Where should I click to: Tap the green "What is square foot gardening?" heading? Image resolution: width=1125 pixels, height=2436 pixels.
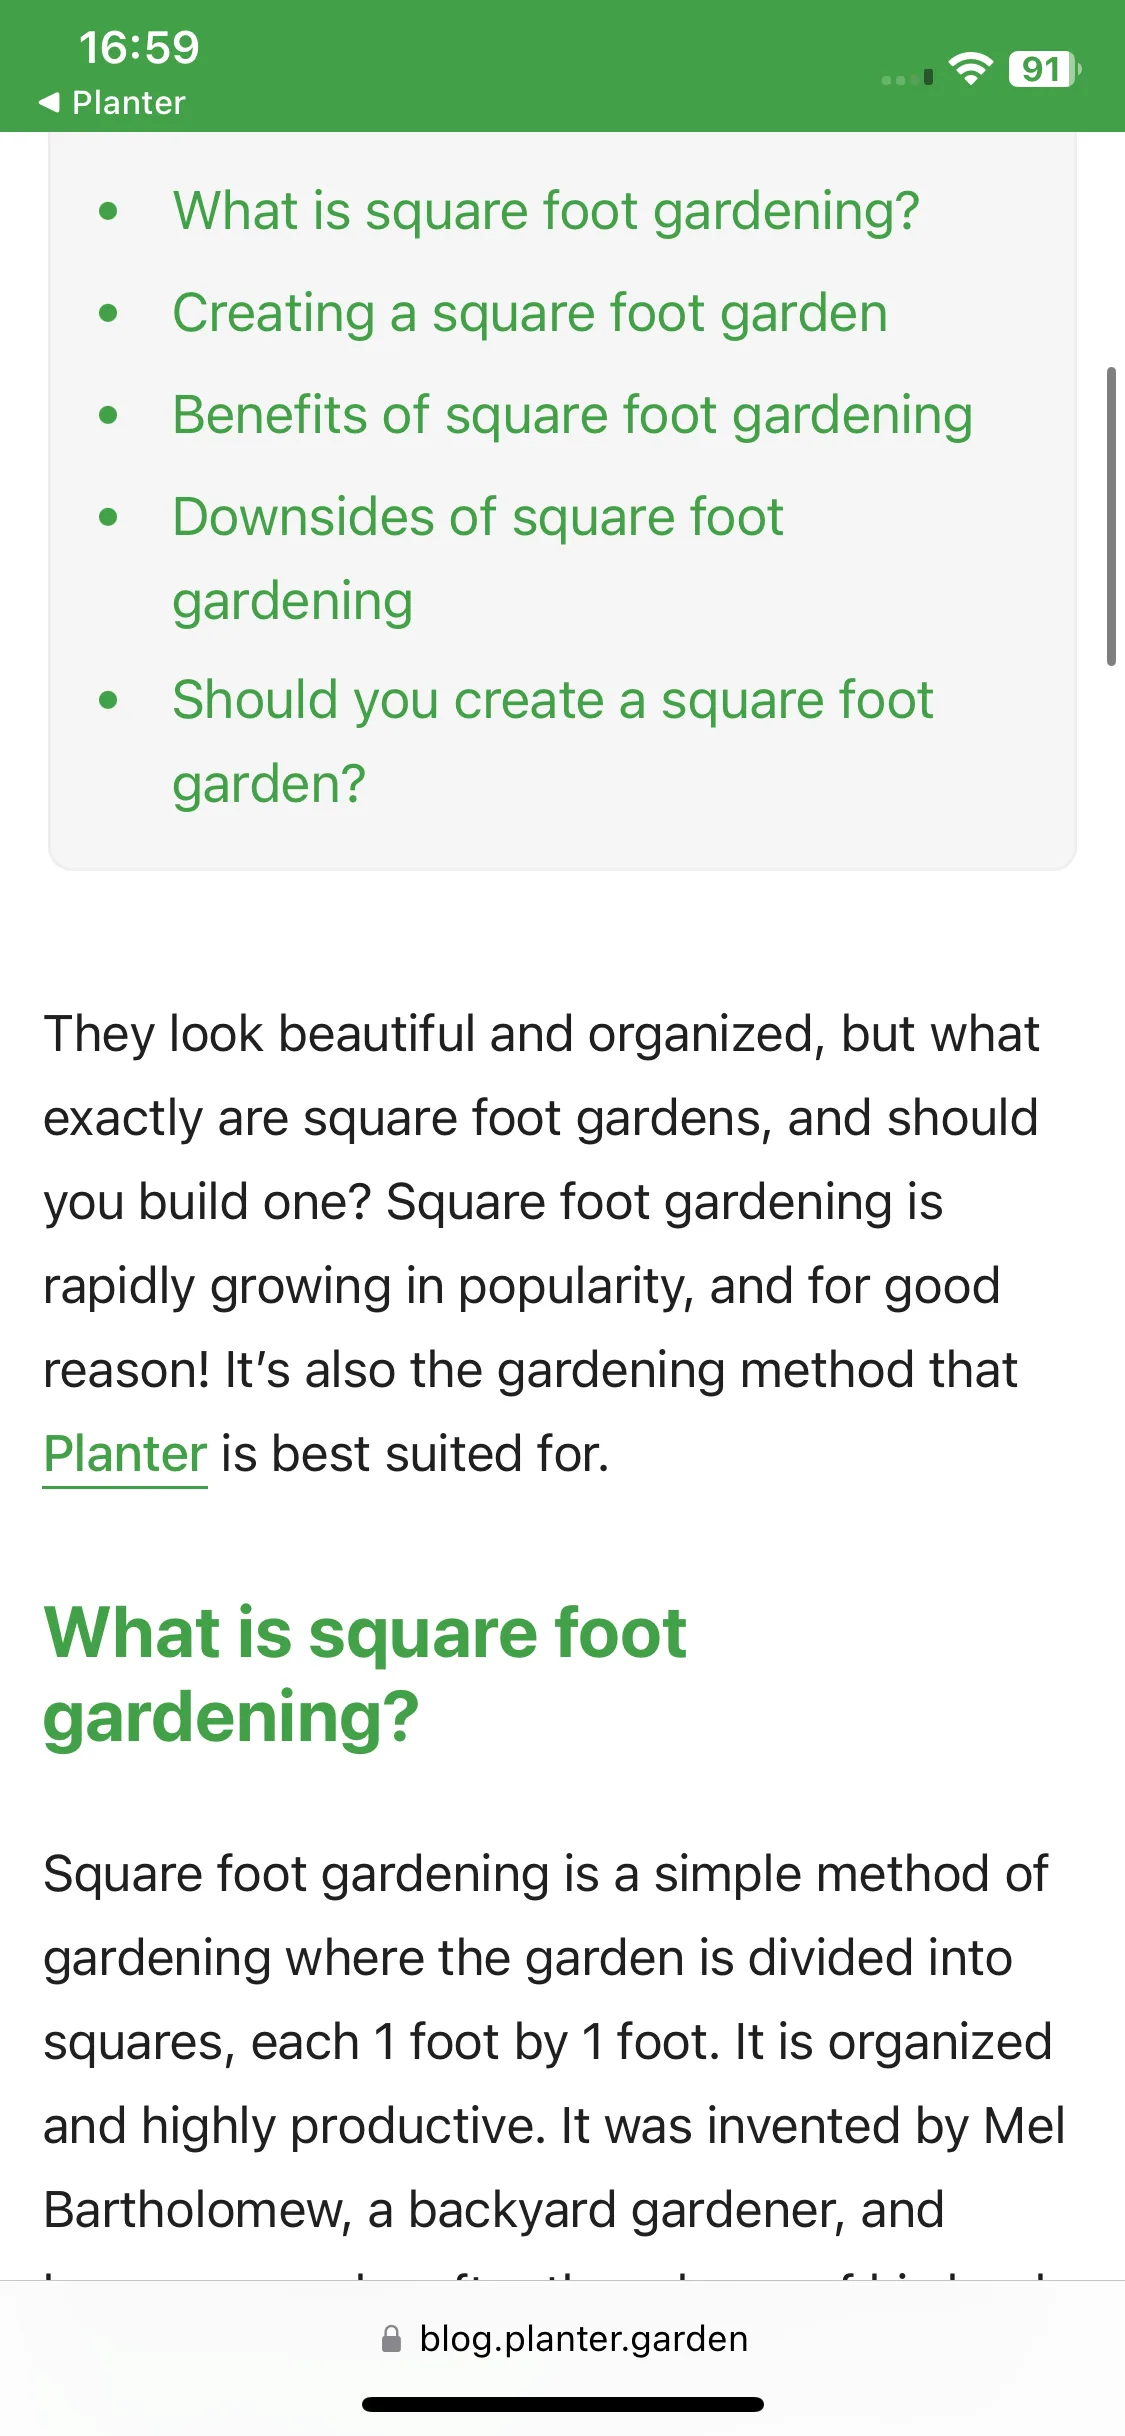[x=365, y=1674]
